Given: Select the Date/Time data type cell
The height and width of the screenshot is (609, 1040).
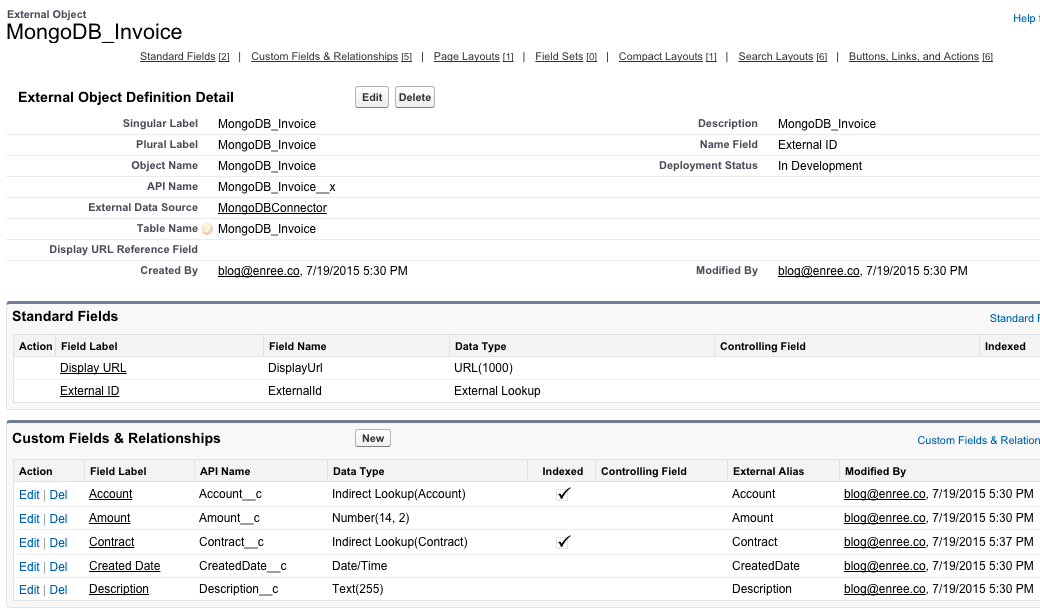Looking at the screenshot, I should [x=359, y=565].
